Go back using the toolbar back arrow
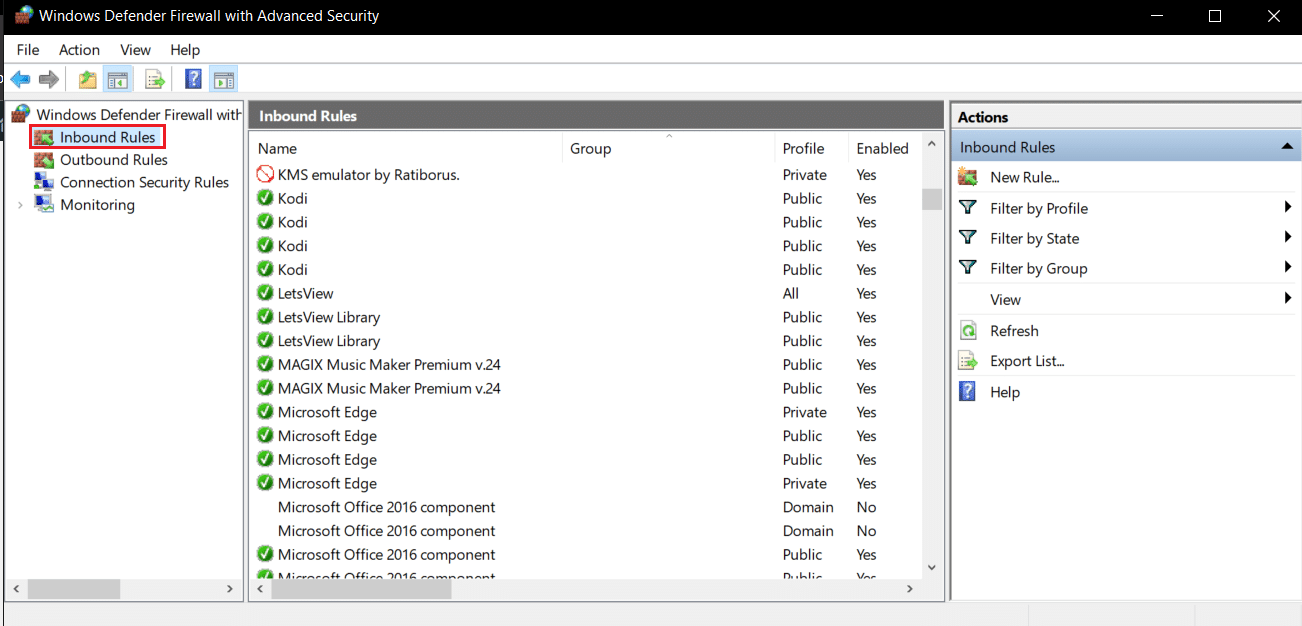 [21, 79]
